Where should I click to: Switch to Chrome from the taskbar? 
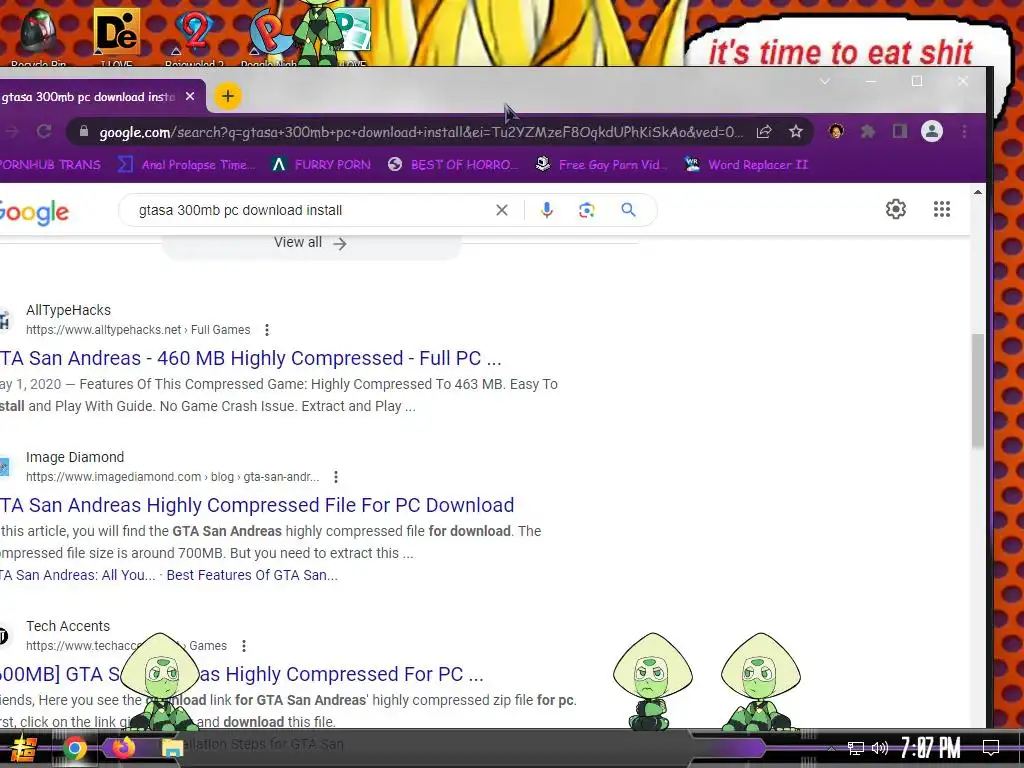click(74, 748)
